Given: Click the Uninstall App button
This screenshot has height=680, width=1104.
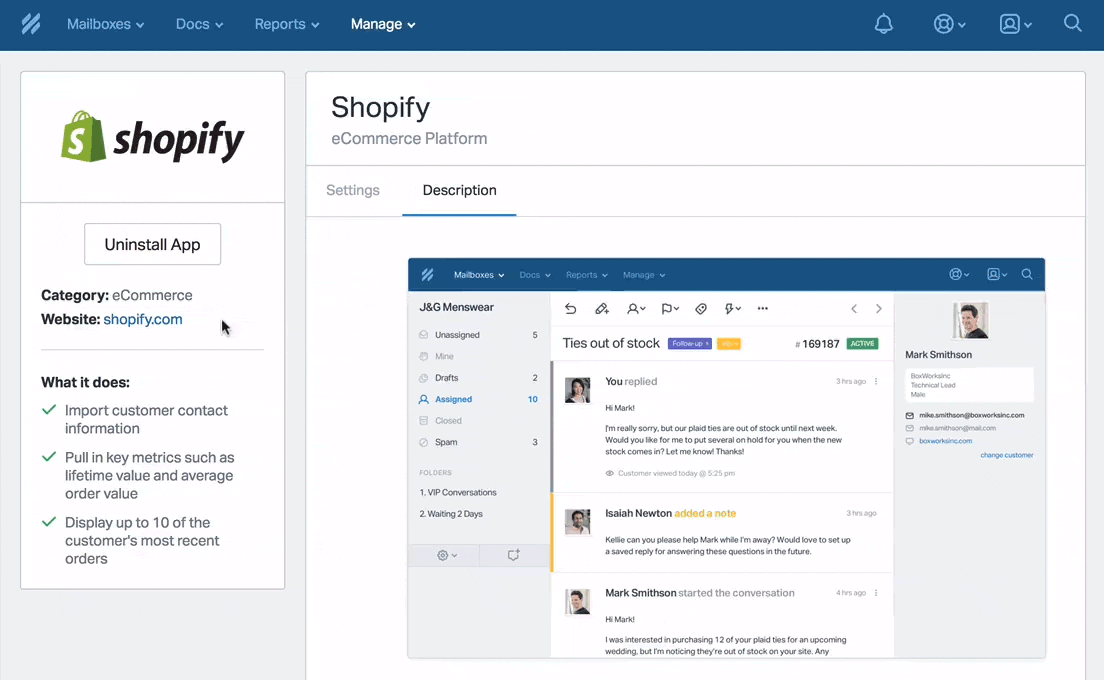Looking at the screenshot, I should coord(152,244).
